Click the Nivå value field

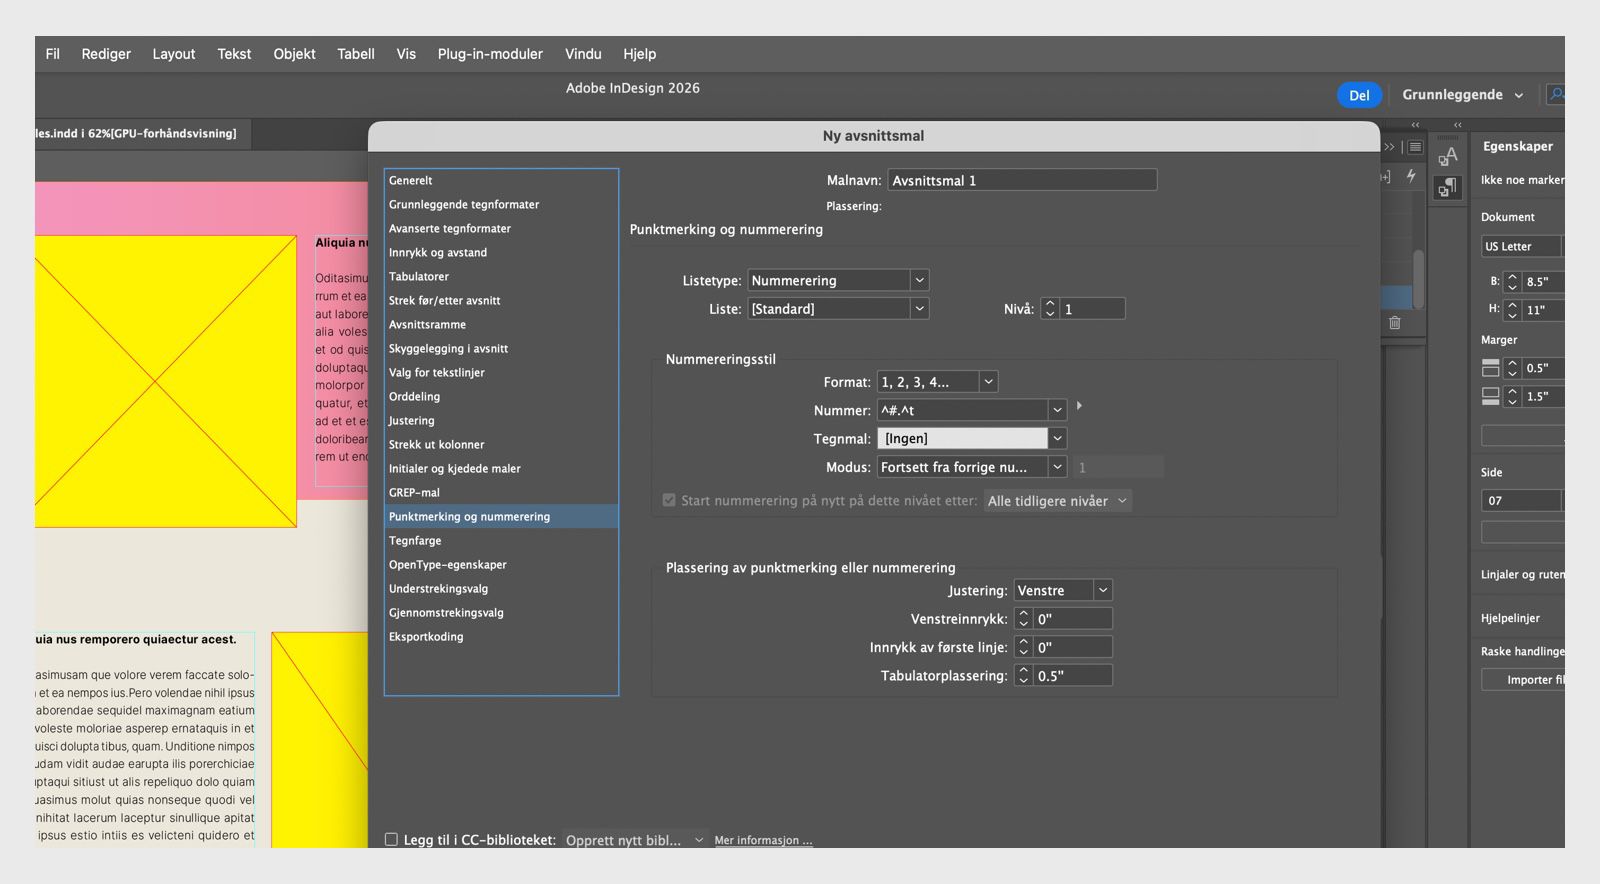pos(1092,309)
